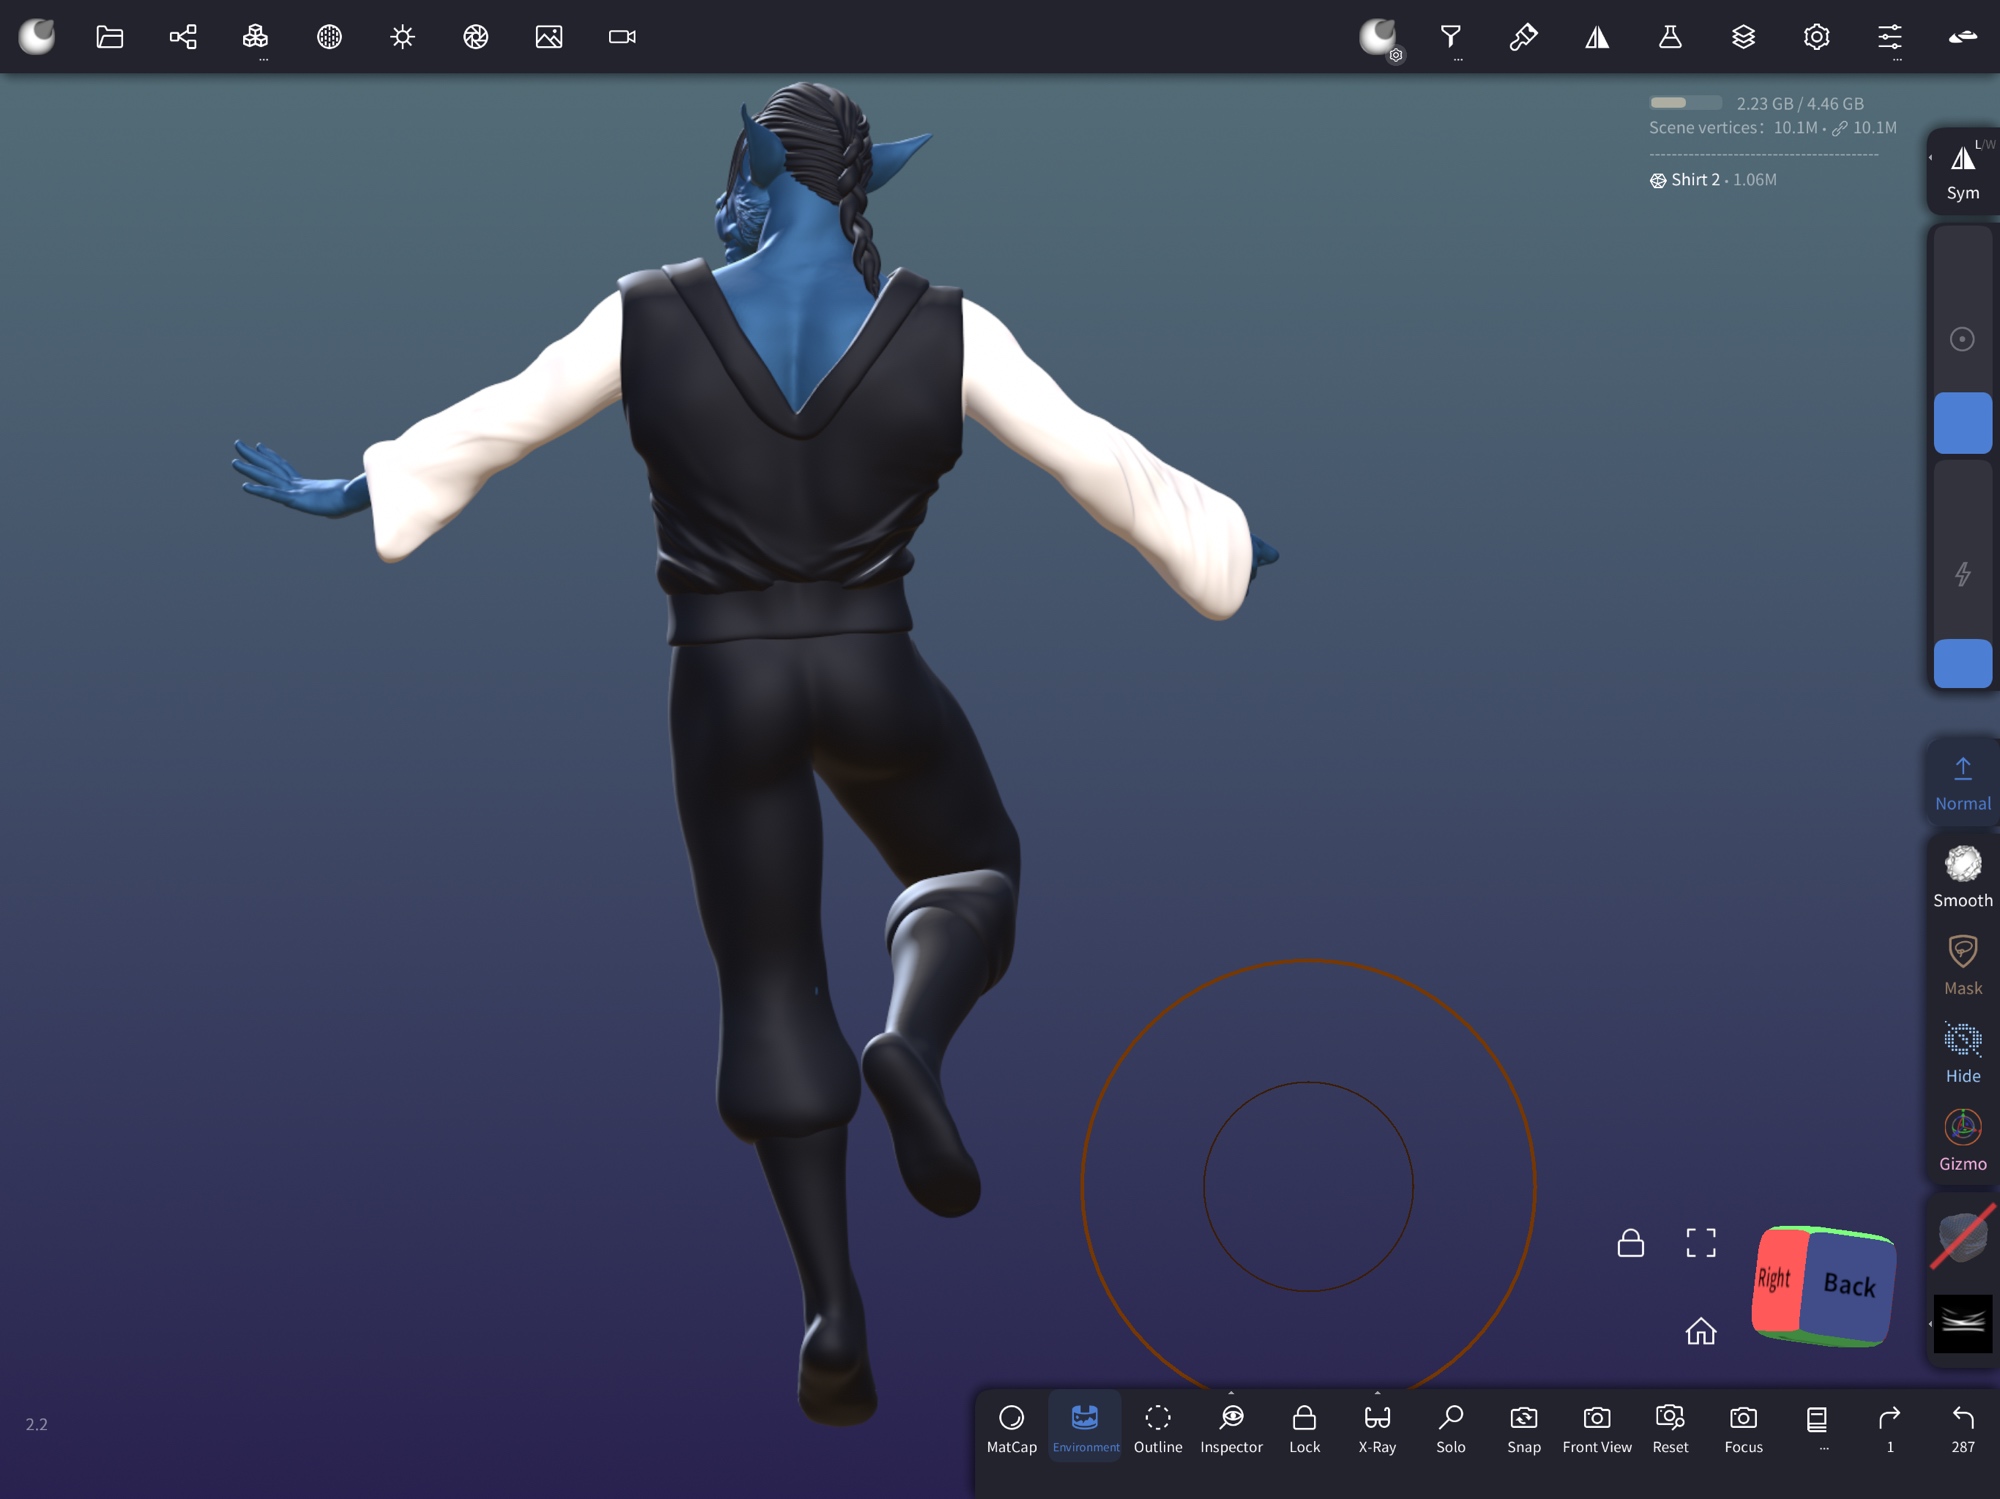Open the bottom toolbar more options

click(x=1817, y=1427)
